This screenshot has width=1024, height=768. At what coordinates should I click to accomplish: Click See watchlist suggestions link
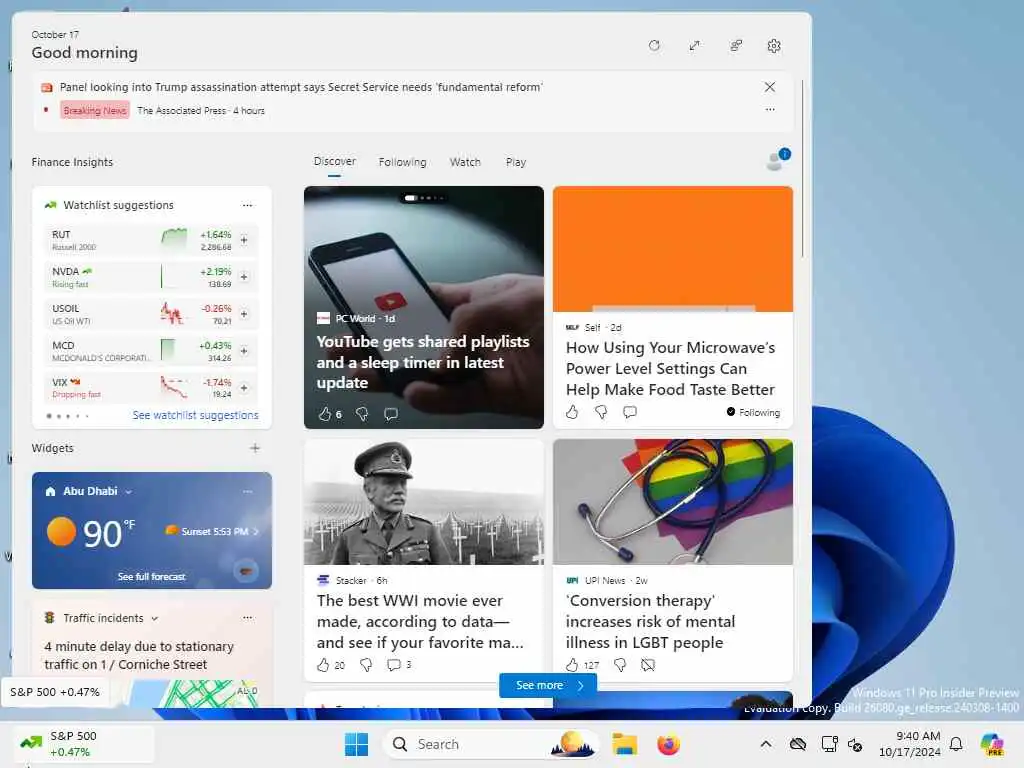coord(195,415)
